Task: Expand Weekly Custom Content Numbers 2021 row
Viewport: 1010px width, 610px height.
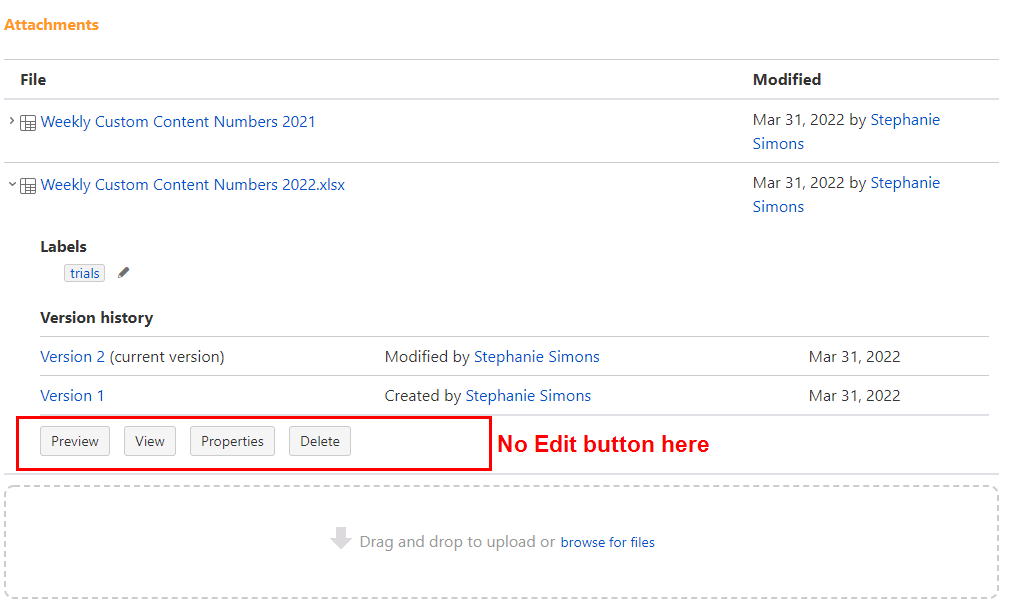Action: coord(10,121)
